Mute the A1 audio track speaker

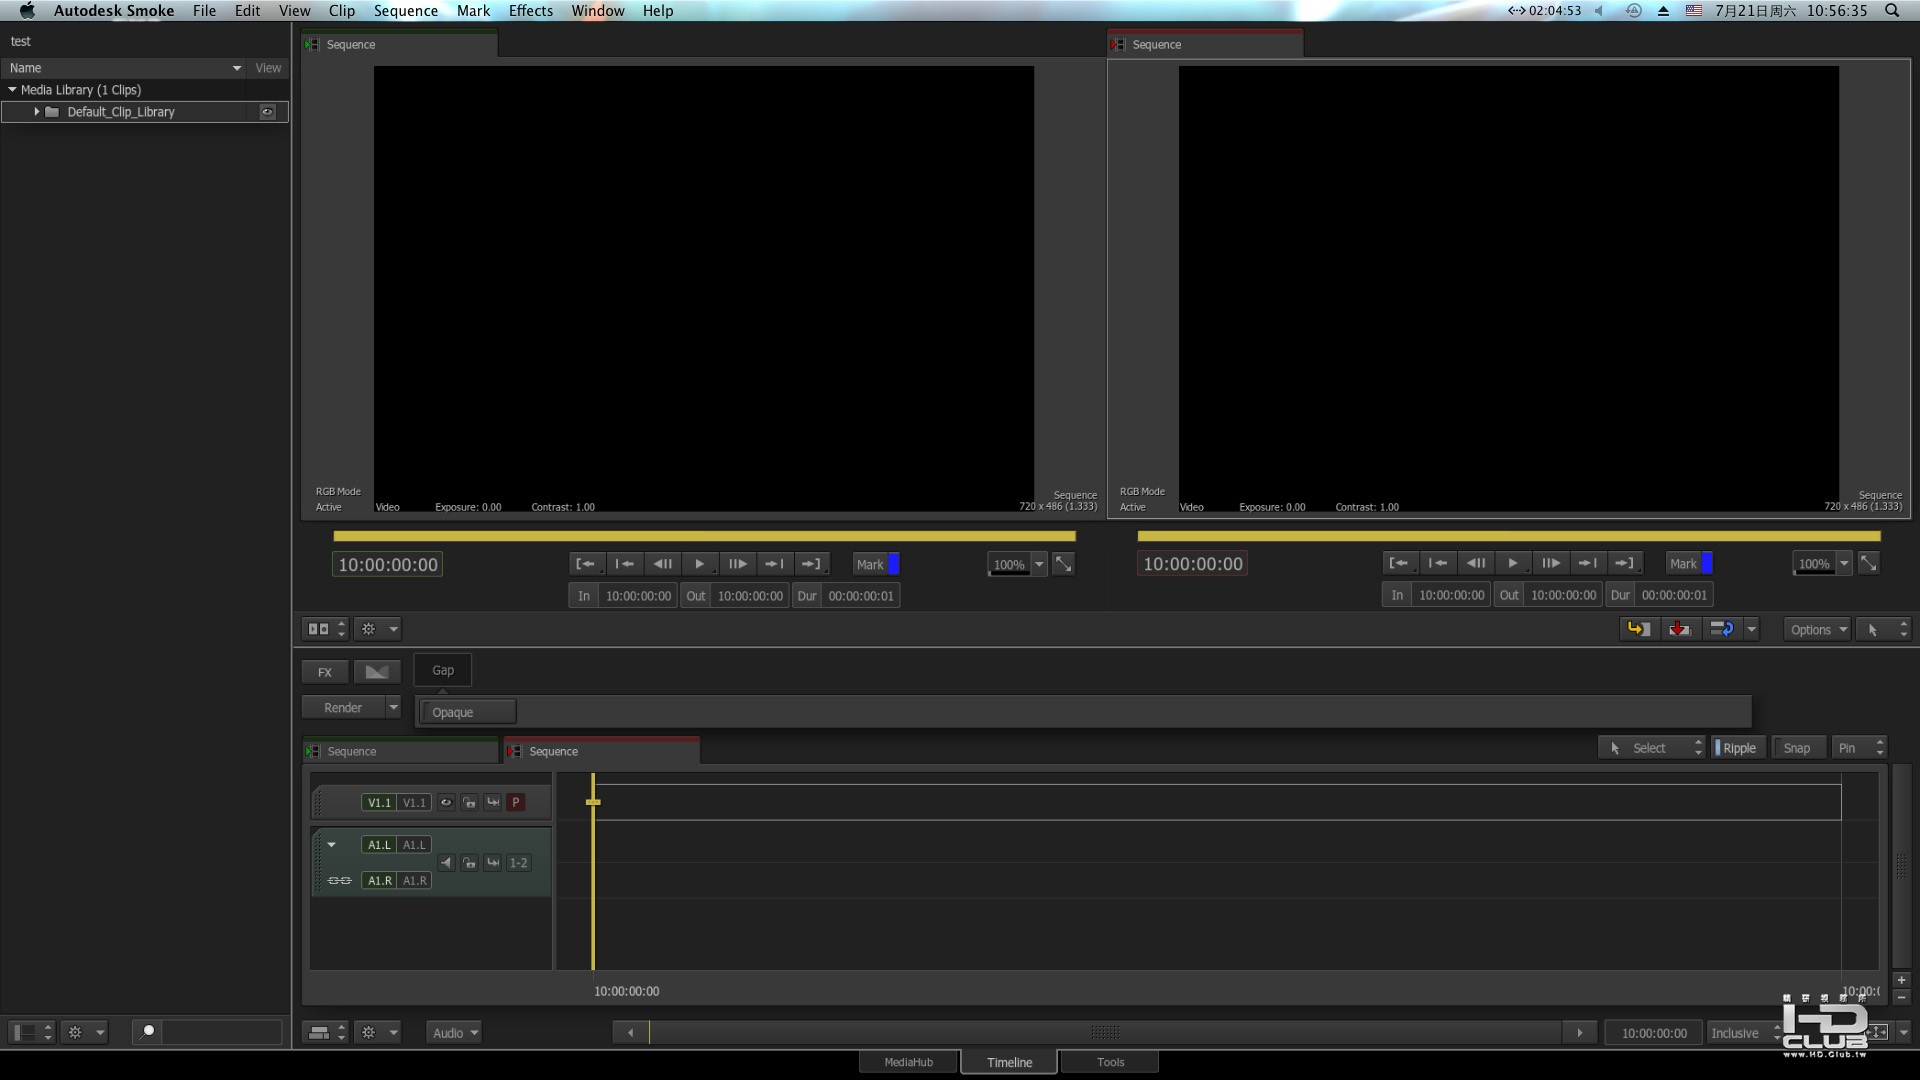(x=446, y=863)
